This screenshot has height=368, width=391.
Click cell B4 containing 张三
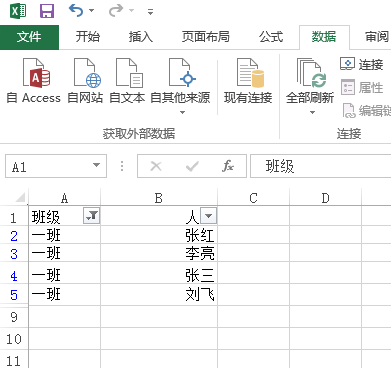tap(159, 273)
